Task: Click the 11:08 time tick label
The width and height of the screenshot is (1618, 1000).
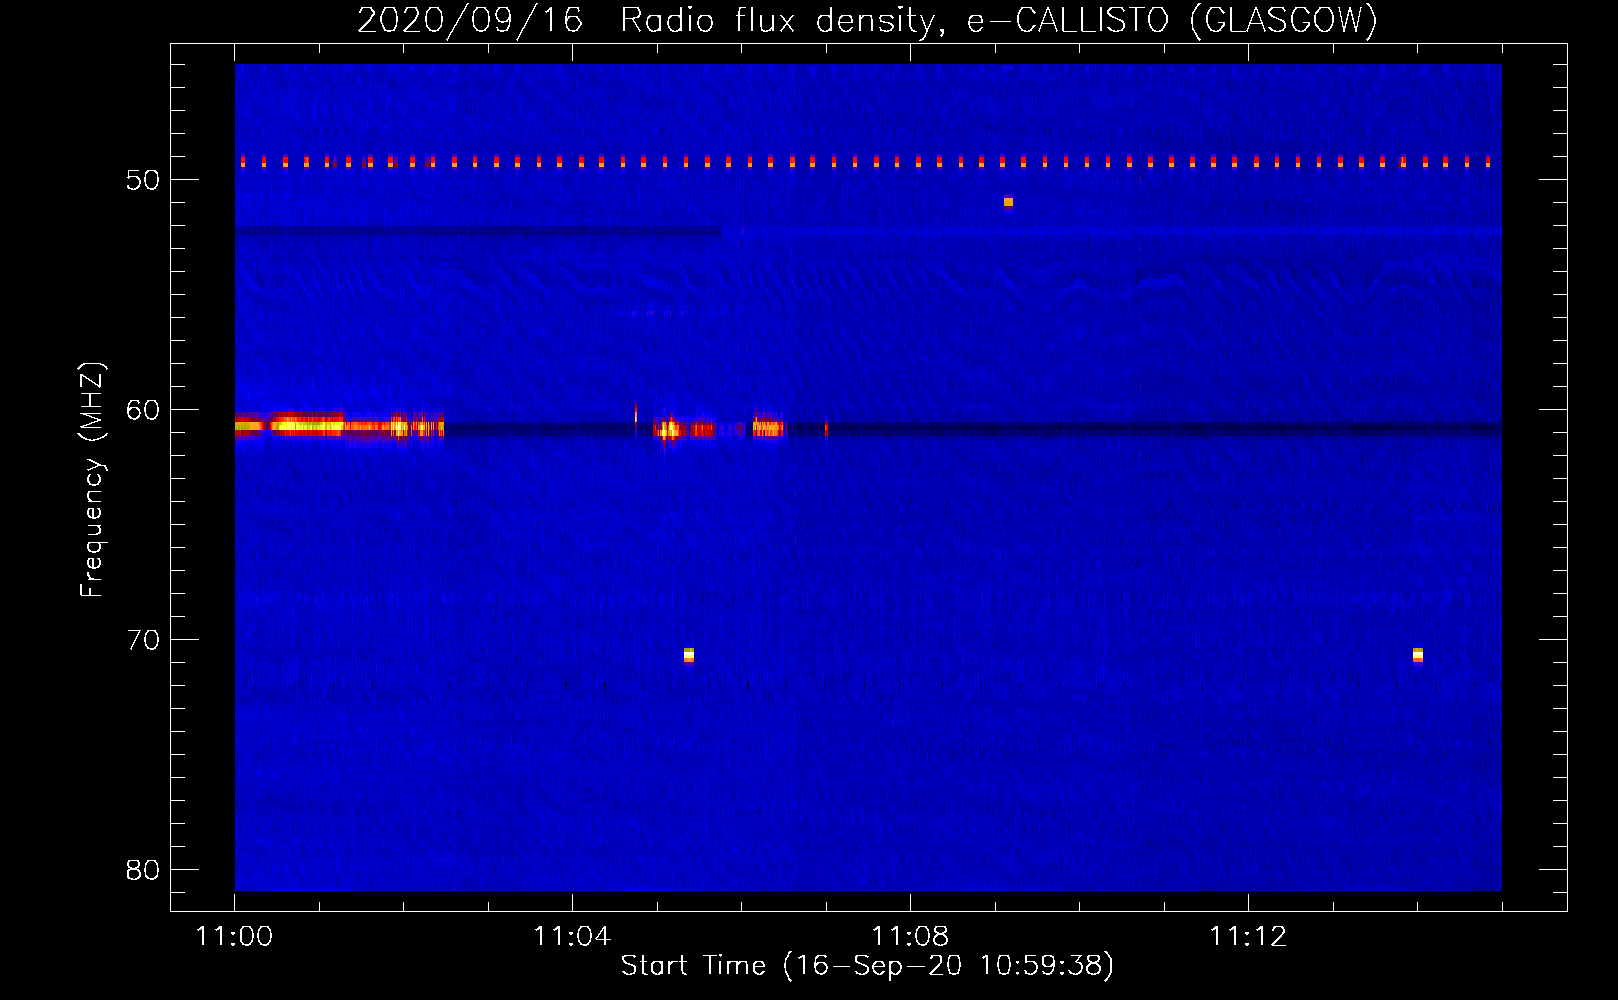Action: pos(910,937)
